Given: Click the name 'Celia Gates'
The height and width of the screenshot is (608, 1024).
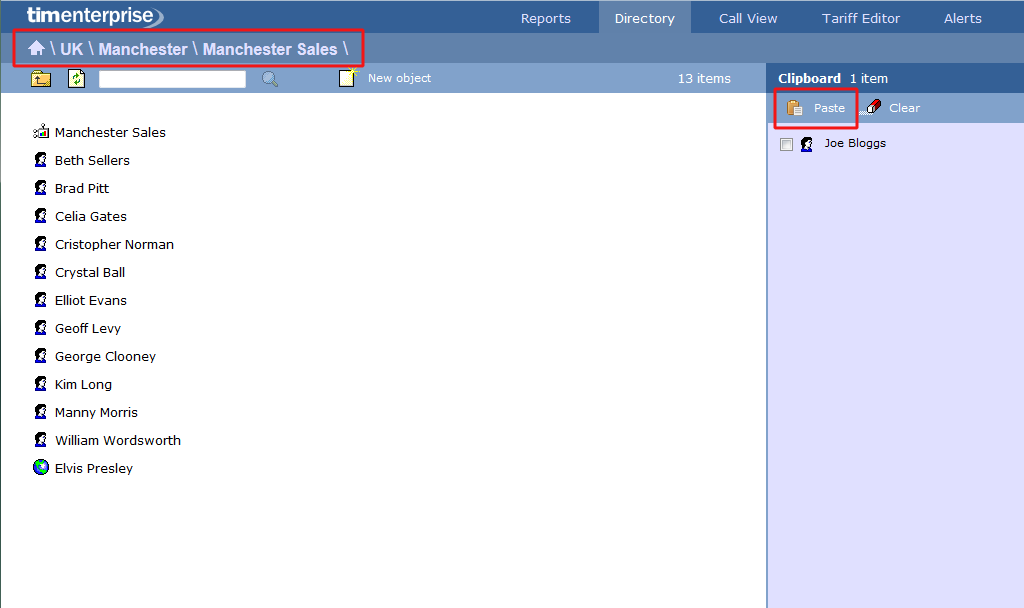Looking at the screenshot, I should pyautogui.click(x=91, y=216).
